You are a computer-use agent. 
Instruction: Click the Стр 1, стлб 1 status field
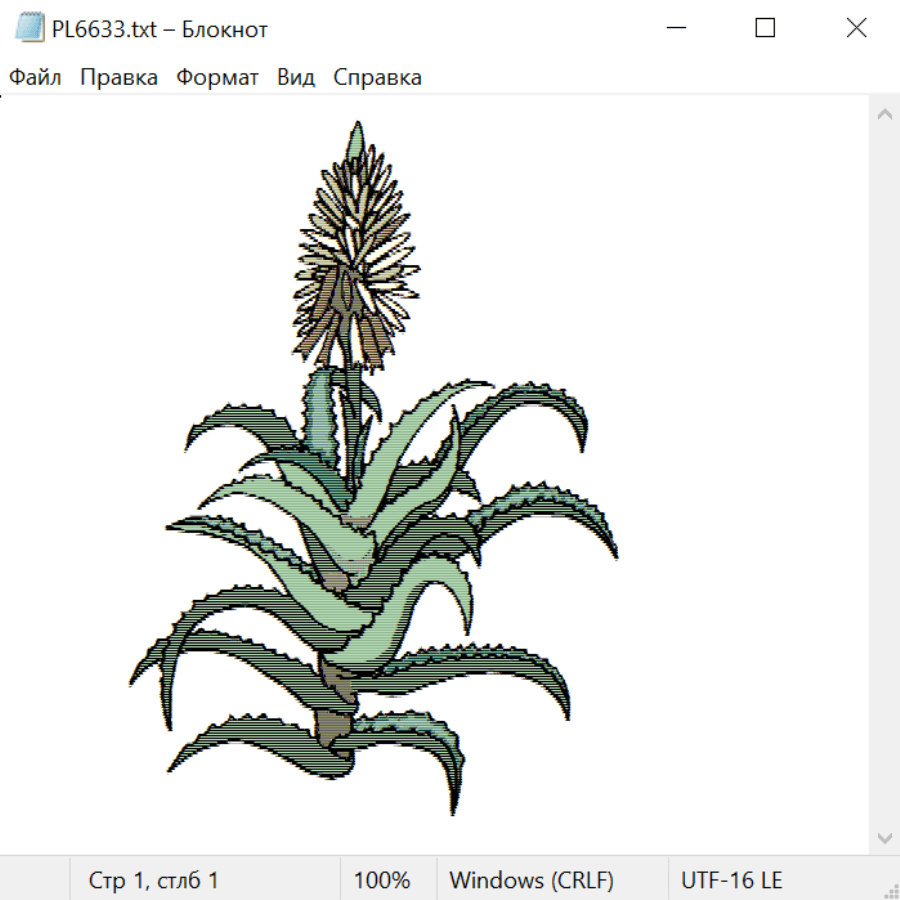153,880
